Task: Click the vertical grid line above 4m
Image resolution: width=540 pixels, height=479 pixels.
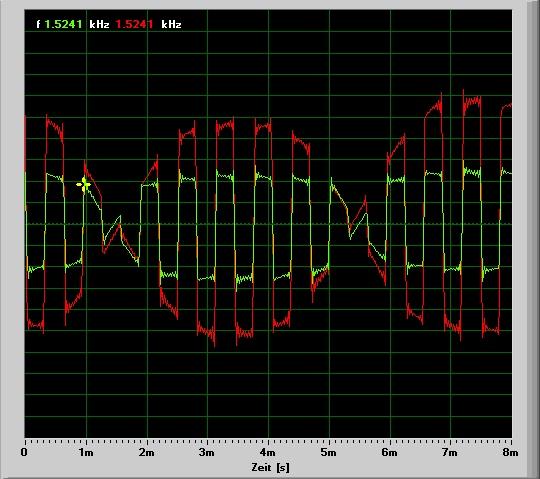Action: tap(268, 224)
